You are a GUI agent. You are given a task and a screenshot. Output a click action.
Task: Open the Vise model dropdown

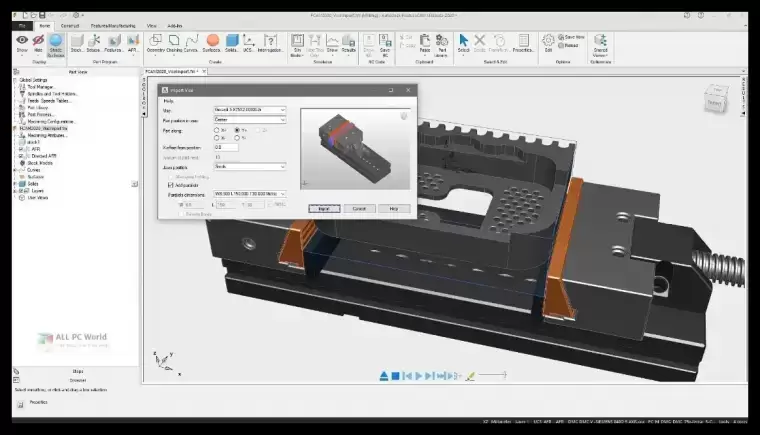250,110
